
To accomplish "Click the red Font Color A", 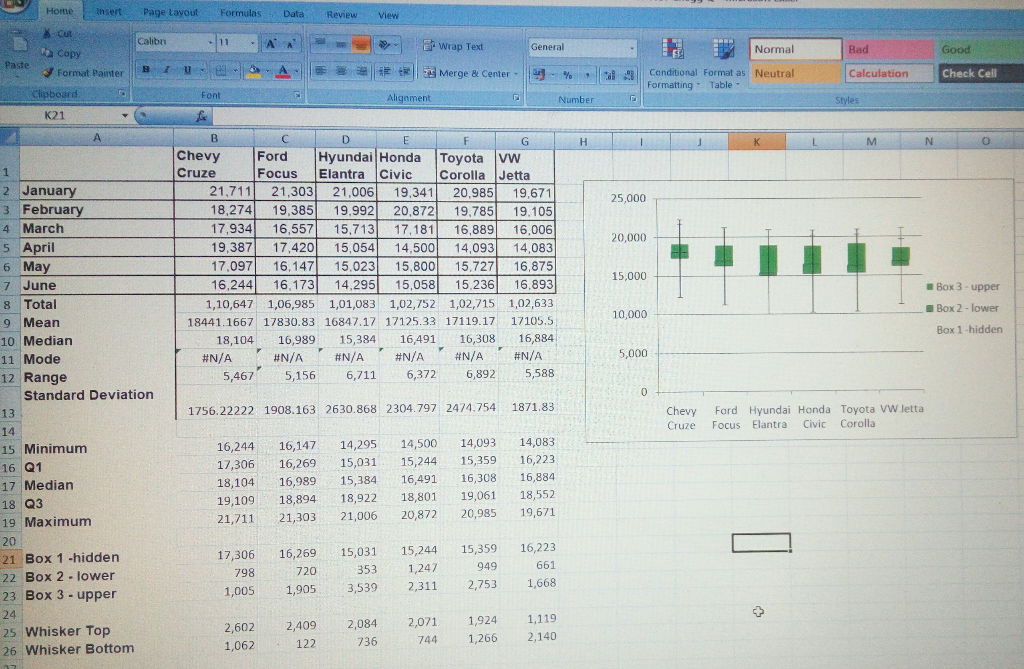I will point(282,71).
